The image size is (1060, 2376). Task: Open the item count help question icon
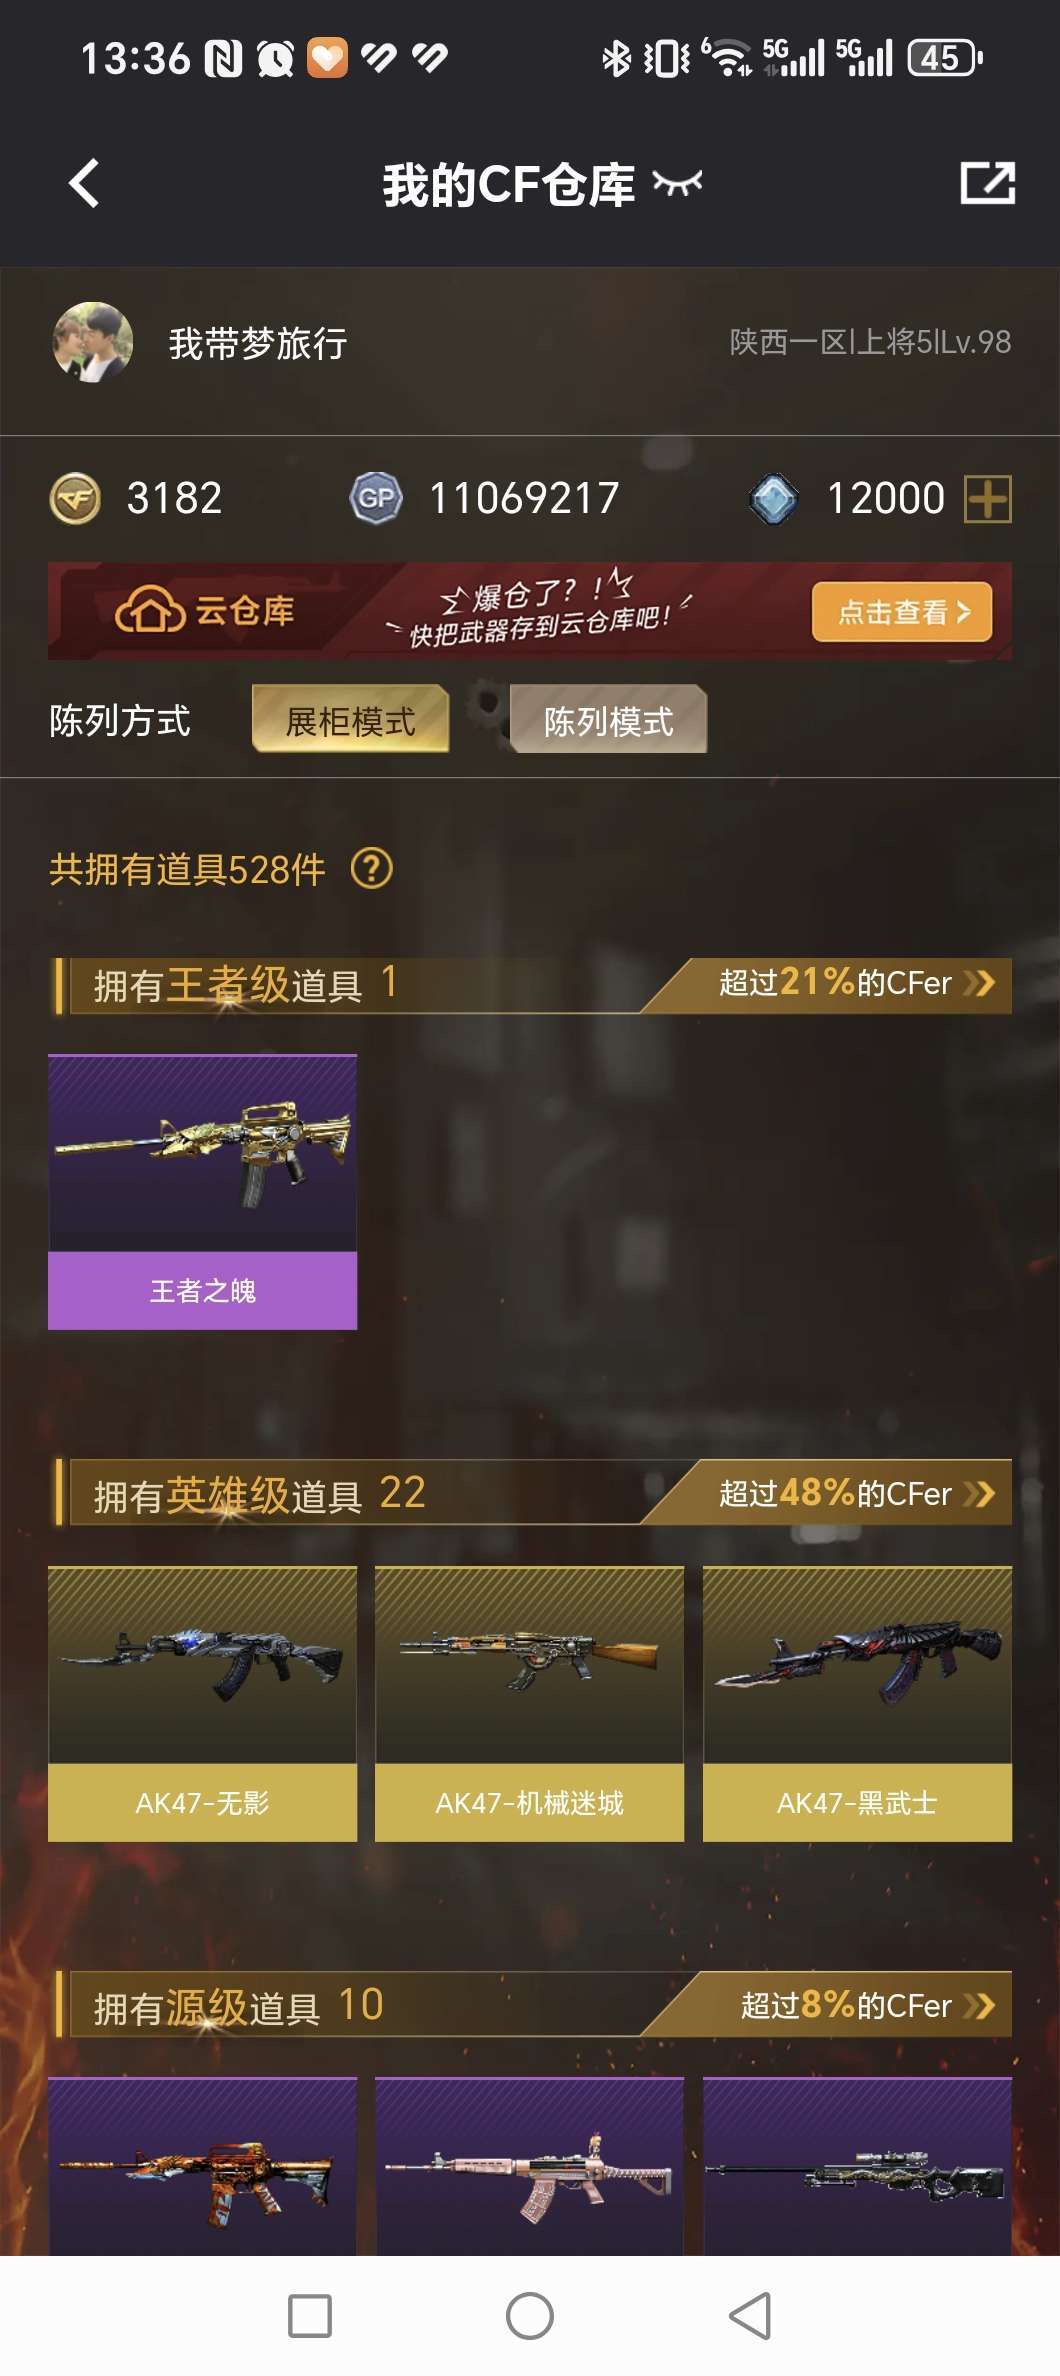tap(372, 869)
